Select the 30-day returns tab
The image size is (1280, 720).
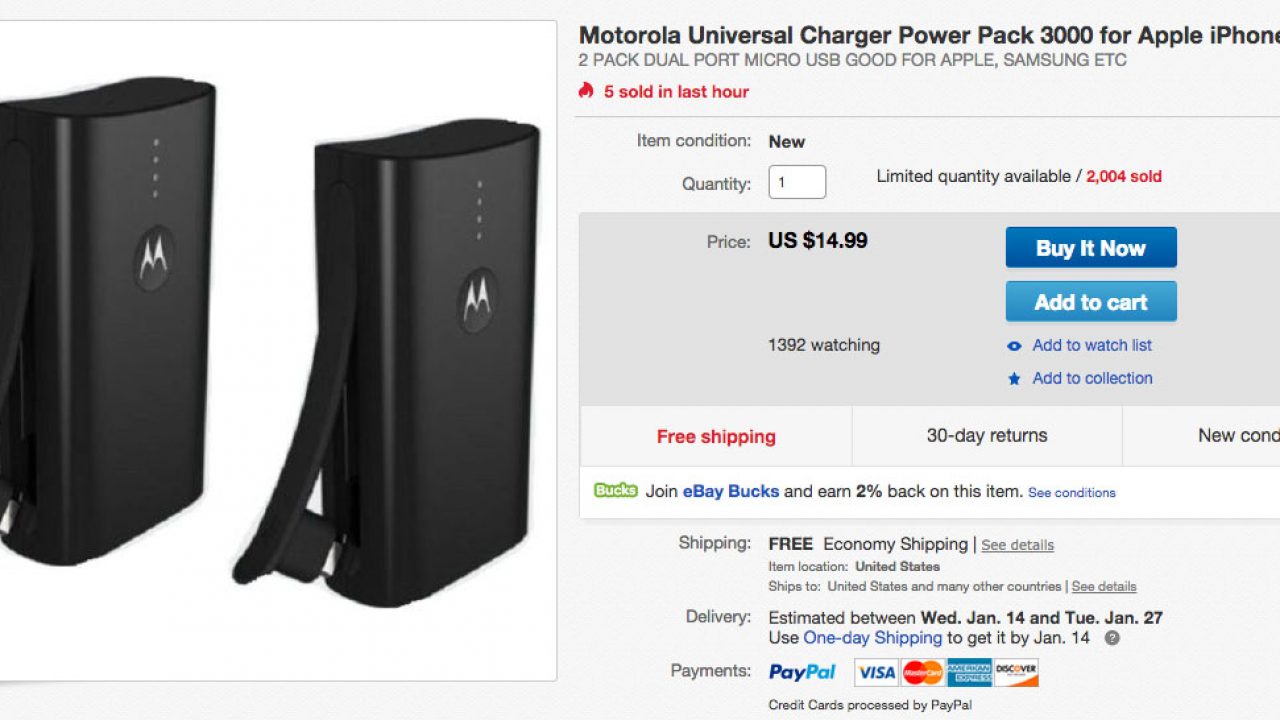tap(987, 436)
